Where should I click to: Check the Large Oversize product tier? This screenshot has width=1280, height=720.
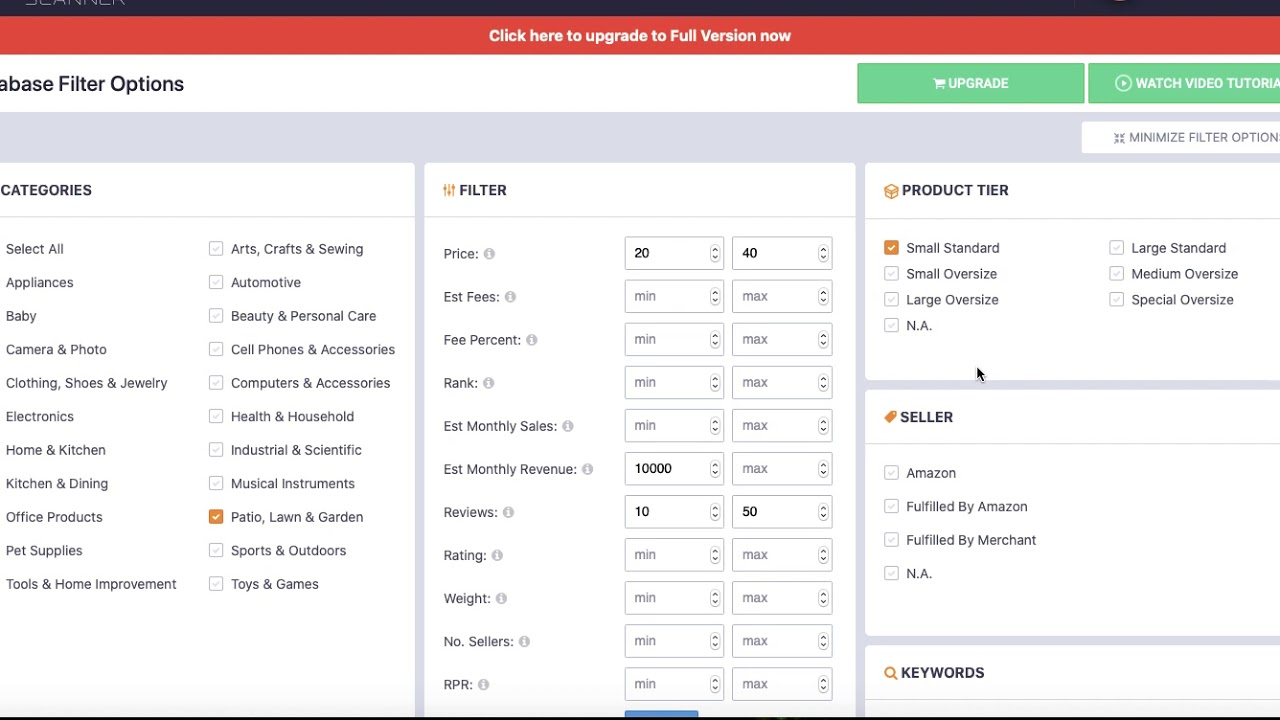(891, 300)
